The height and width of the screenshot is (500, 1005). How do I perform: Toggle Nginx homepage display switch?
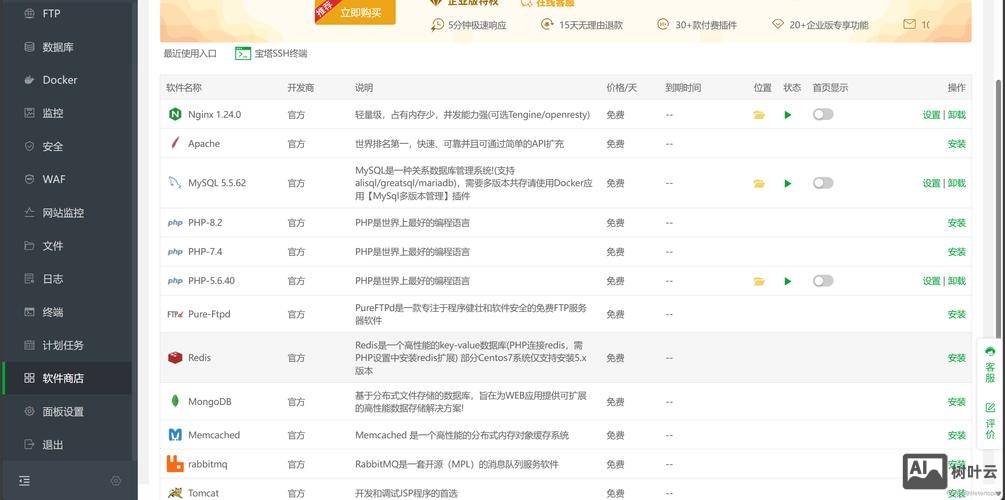[x=823, y=114]
